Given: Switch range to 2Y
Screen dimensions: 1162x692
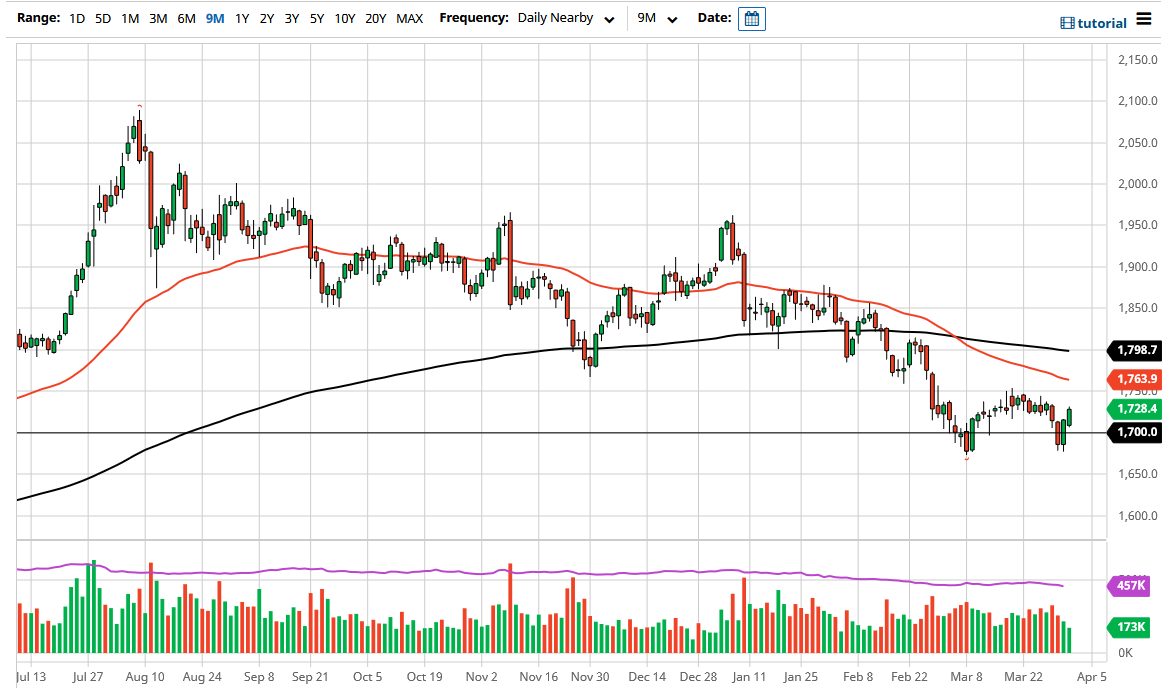Looking at the screenshot, I should coord(267,19).
